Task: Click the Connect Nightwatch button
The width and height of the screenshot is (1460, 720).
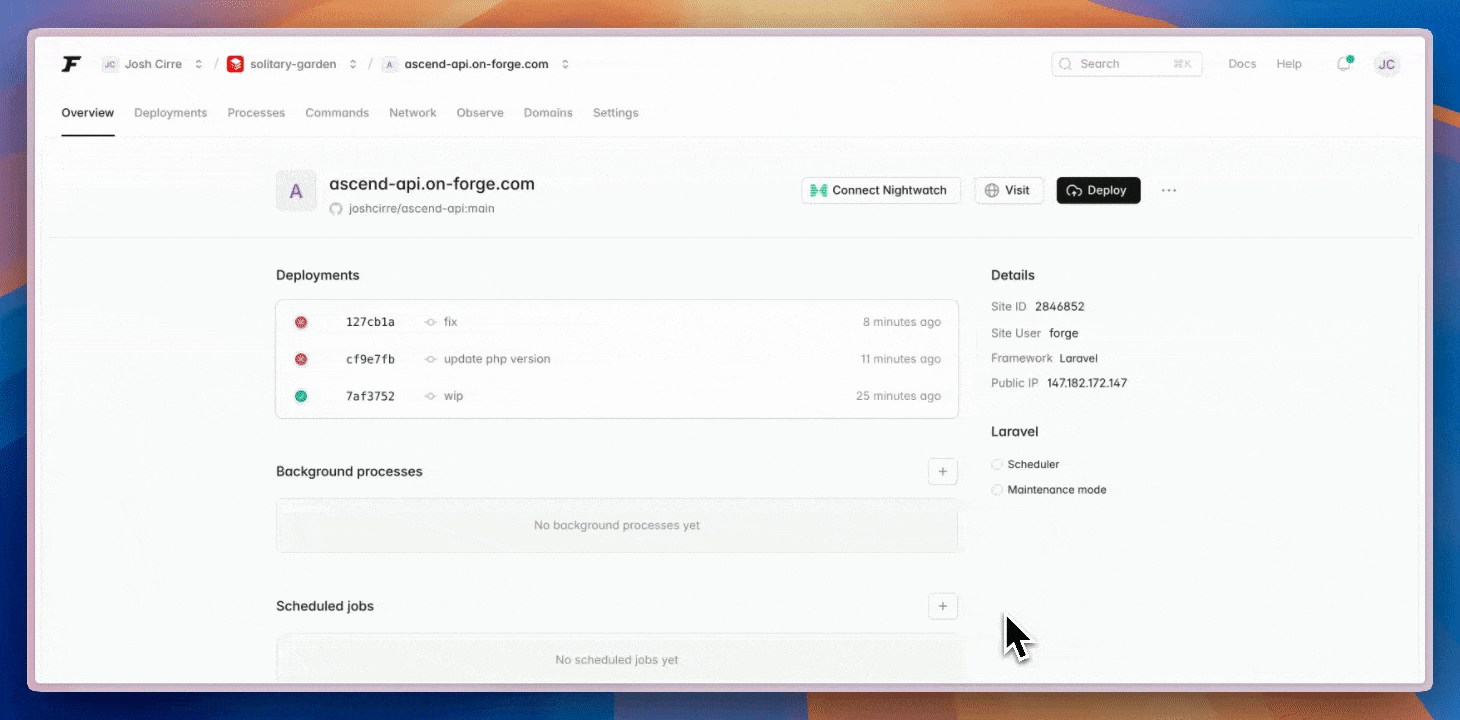Action: pyautogui.click(x=880, y=190)
